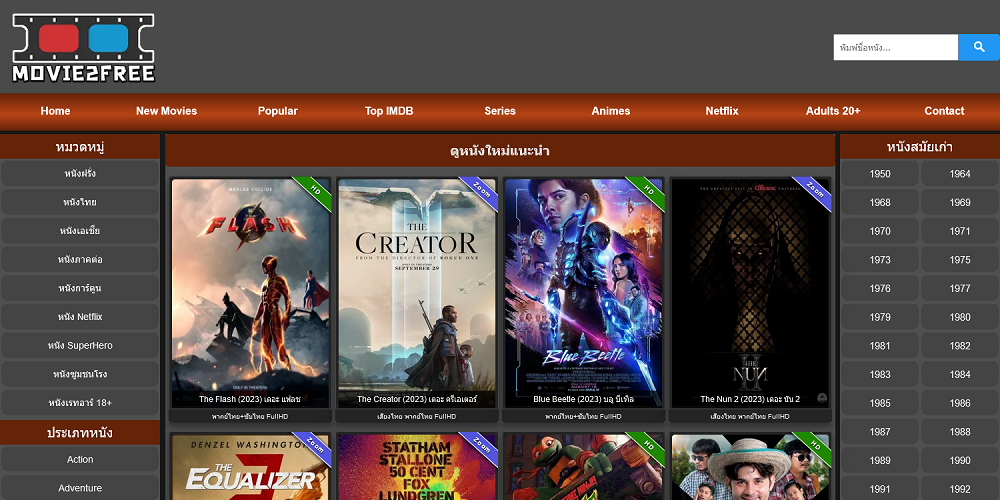Select year 1986
This screenshot has width=1000, height=500.
click(x=960, y=403)
